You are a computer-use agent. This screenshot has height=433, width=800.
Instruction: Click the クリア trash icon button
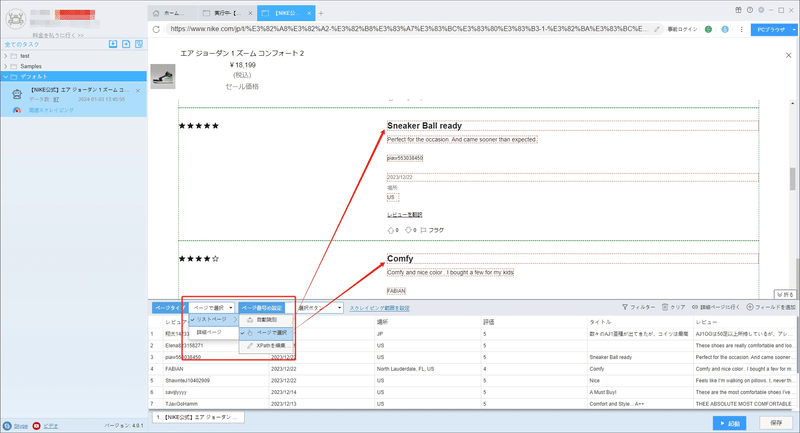(673, 307)
